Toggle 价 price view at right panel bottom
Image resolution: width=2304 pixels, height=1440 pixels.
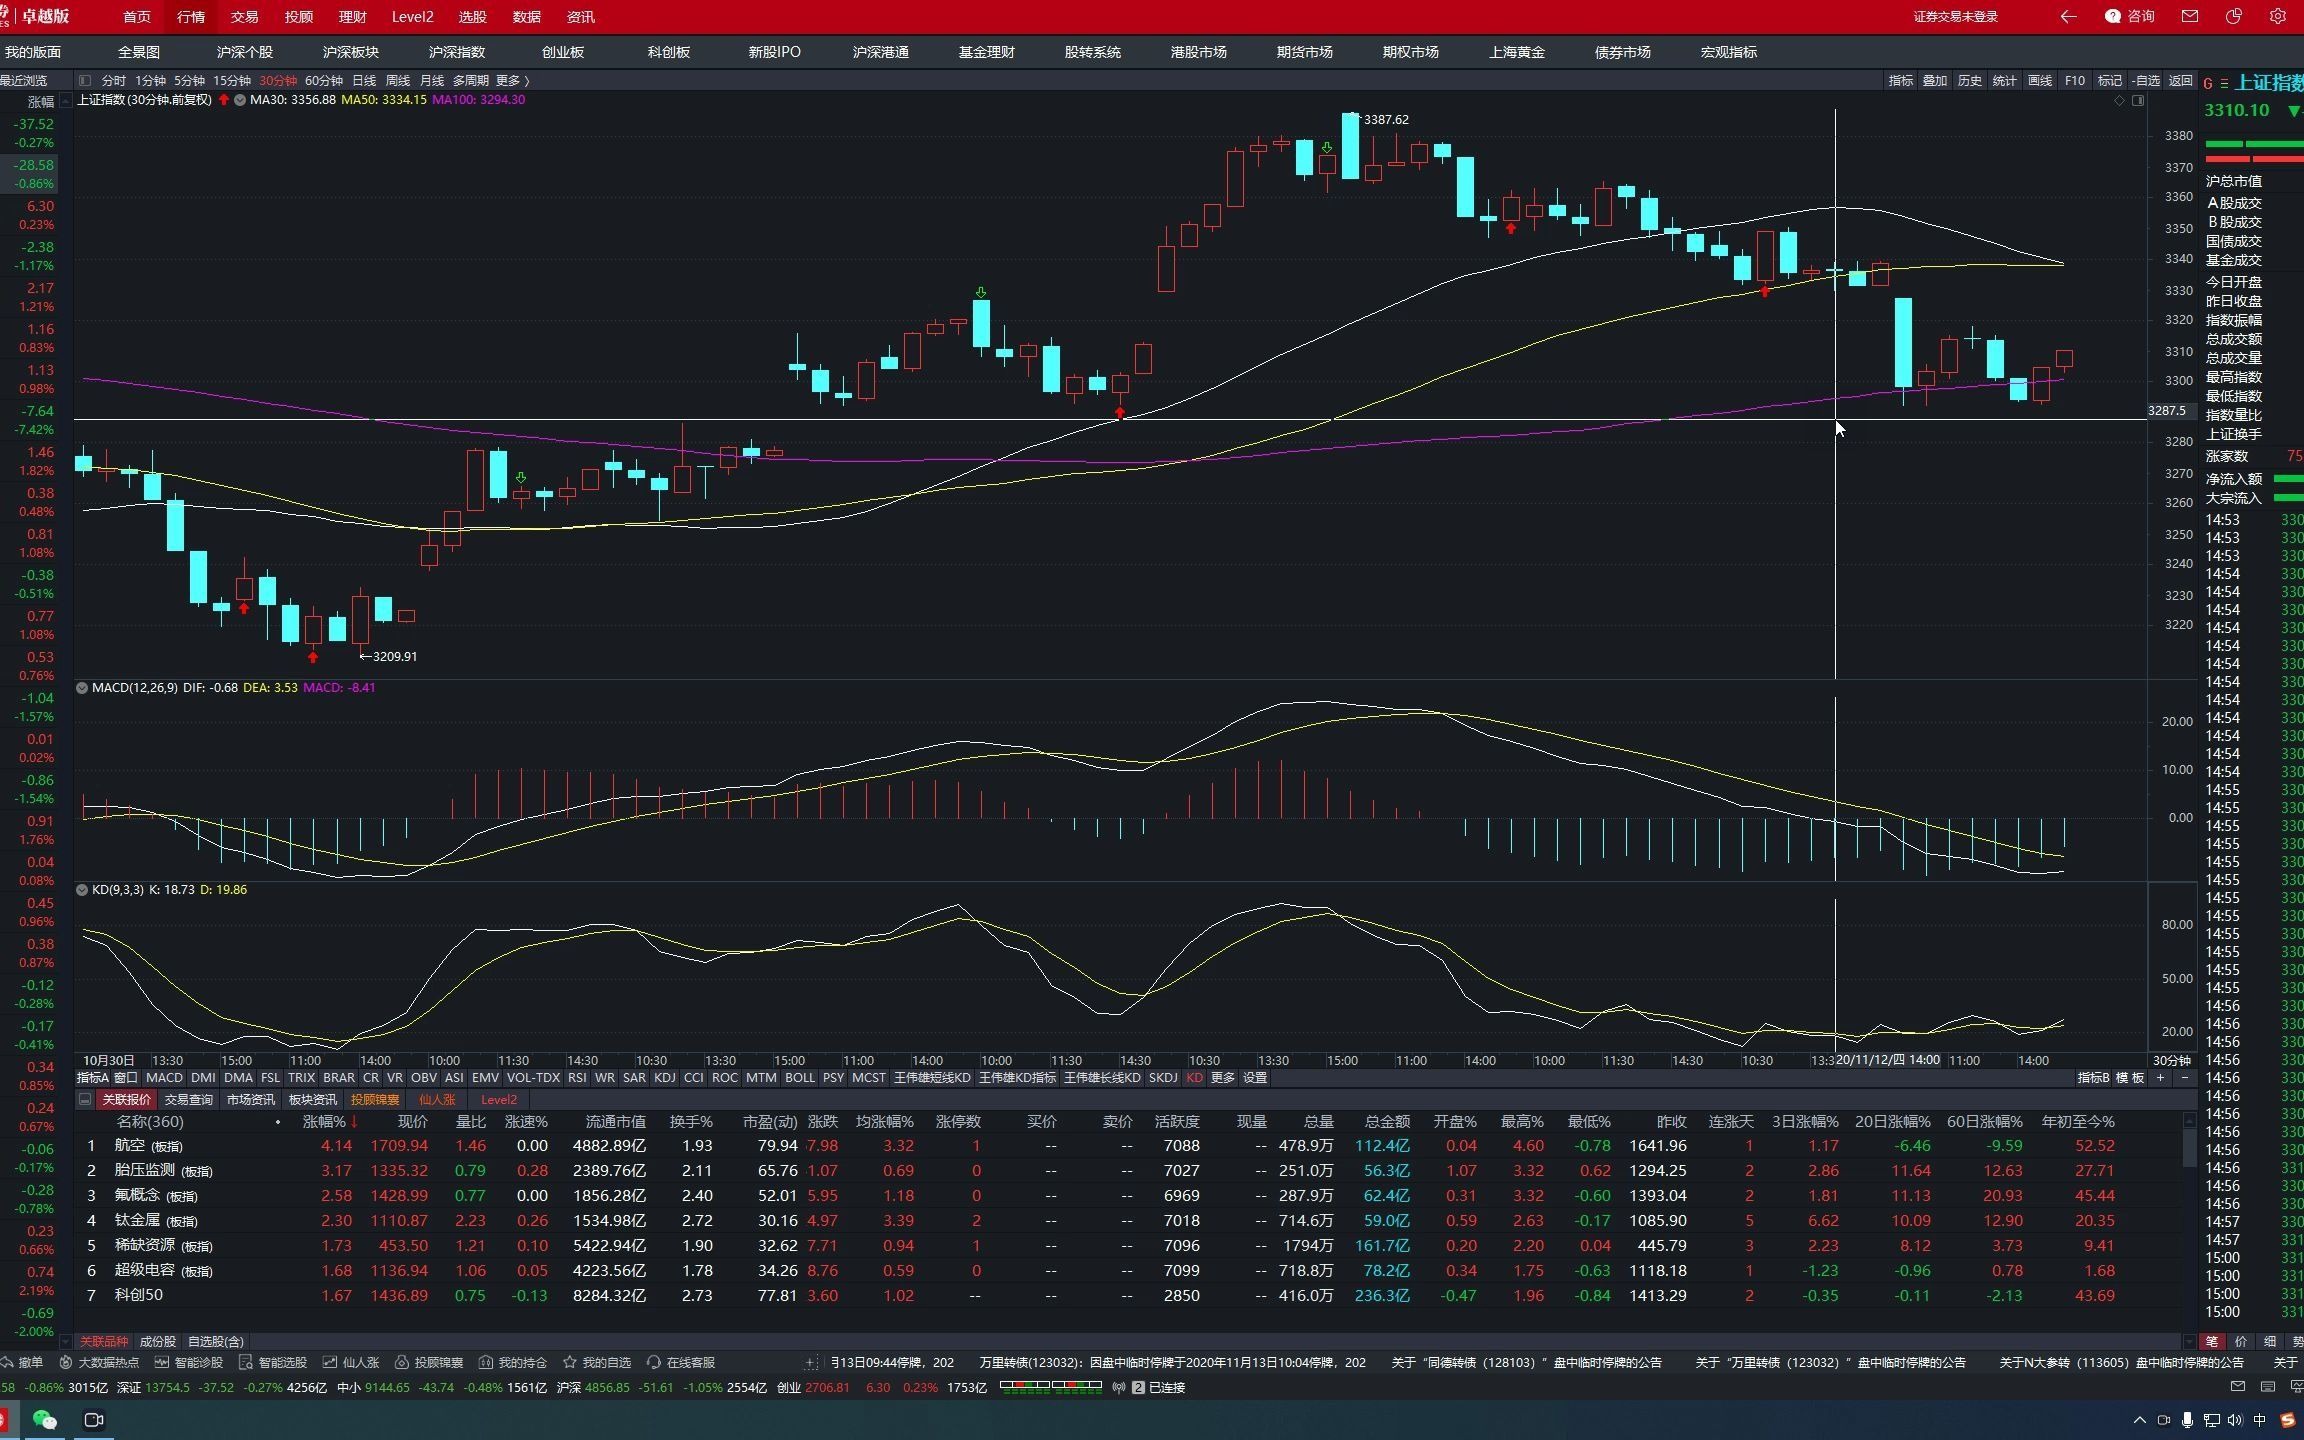point(2241,1341)
